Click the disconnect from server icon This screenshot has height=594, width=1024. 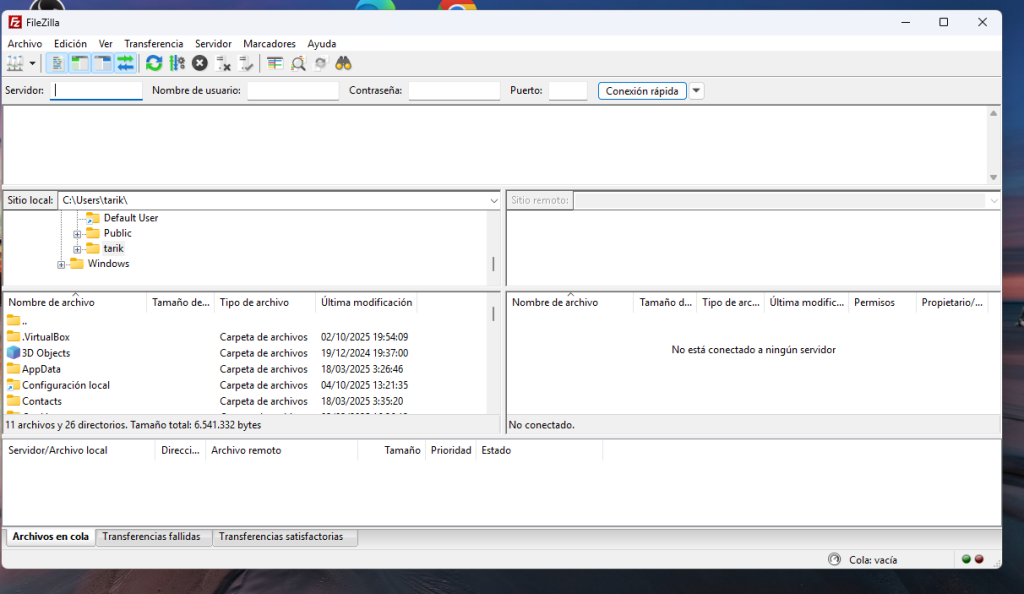pyautogui.click(x=223, y=63)
